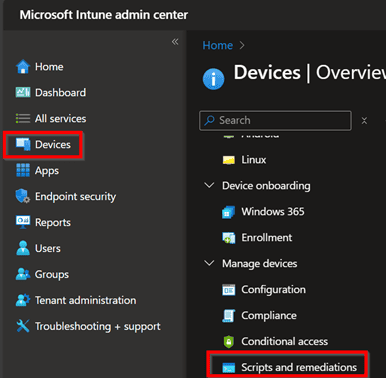Click the X beside the search box
Viewport: 386px width, 378px height.
tap(364, 120)
